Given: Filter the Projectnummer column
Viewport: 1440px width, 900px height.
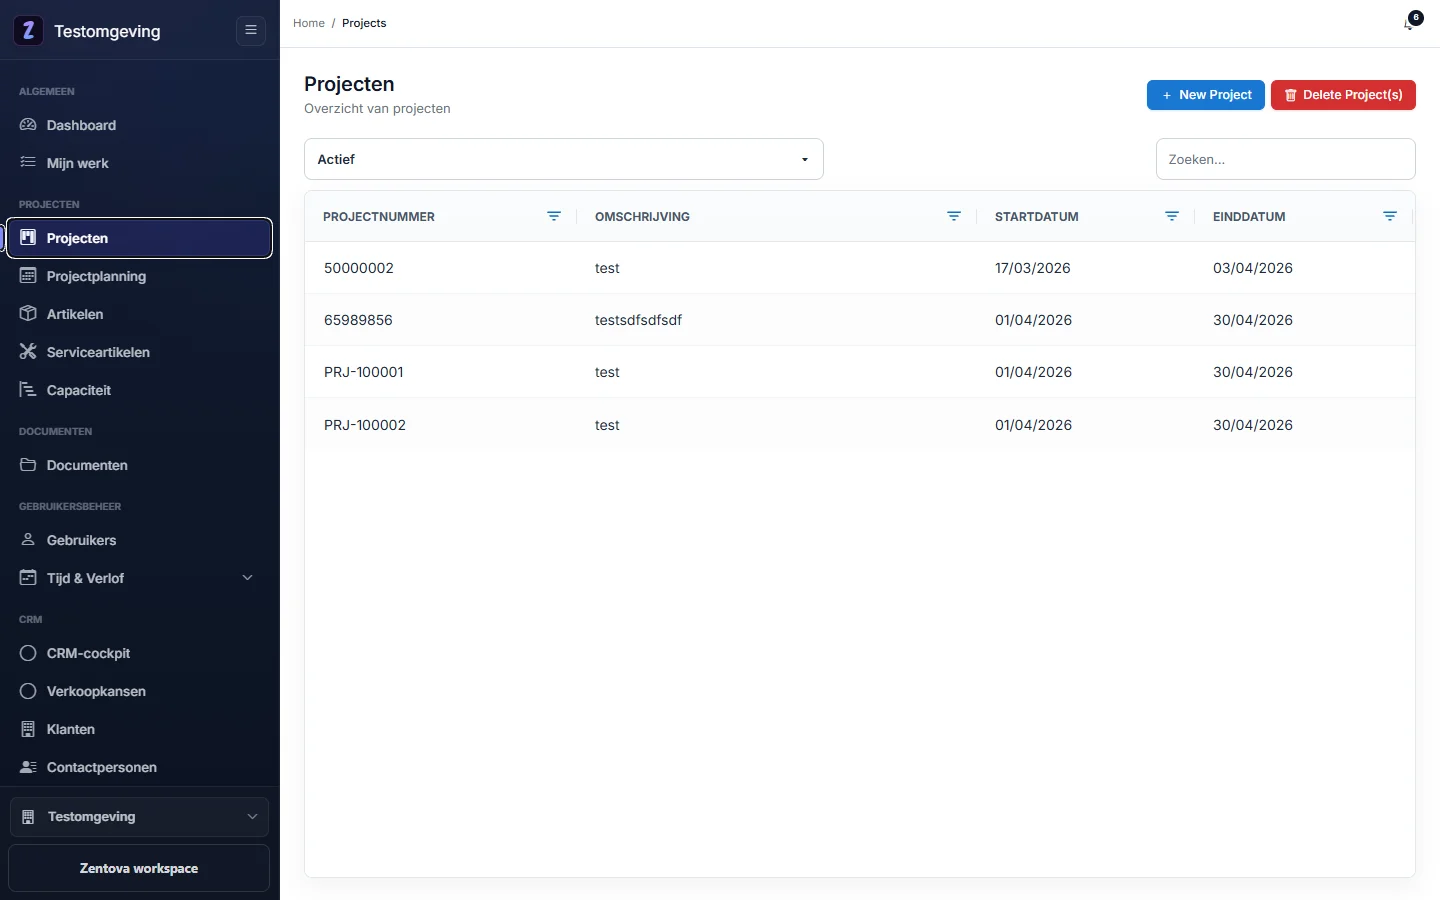Looking at the screenshot, I should [x=554, y=216].
